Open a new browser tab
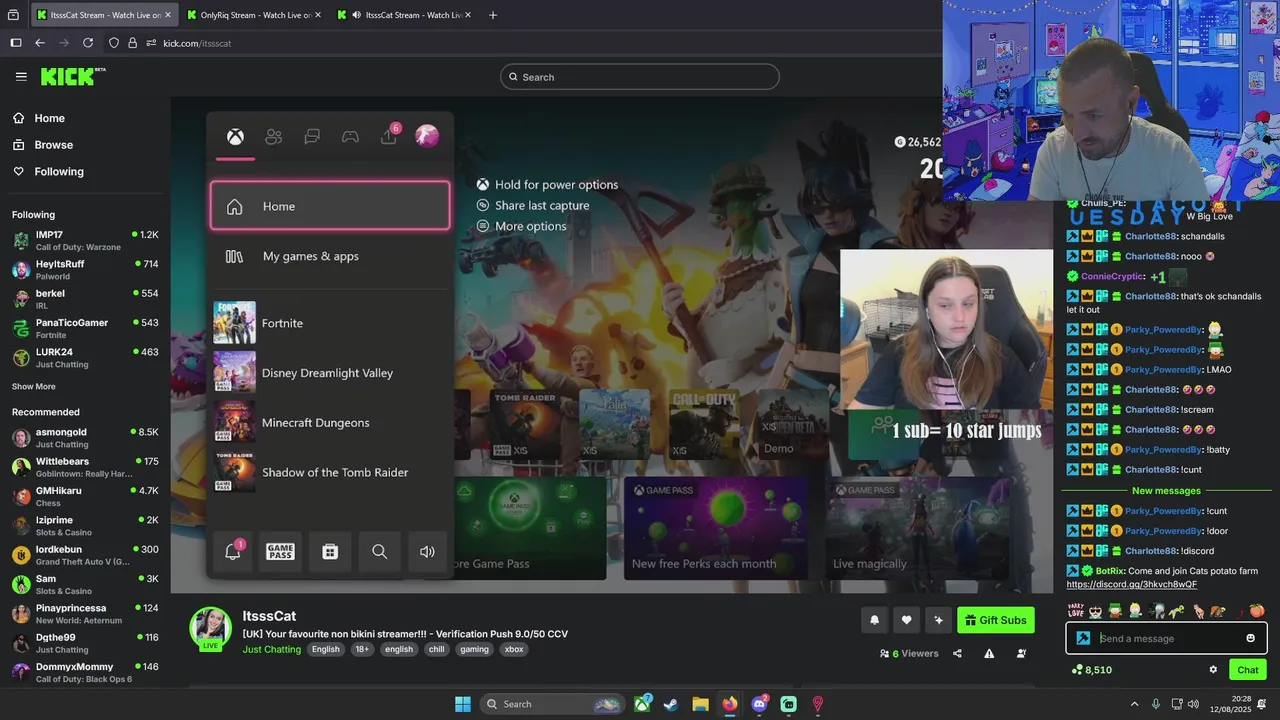The height and width of the screenshot is (720, 1280). (492, 15)
